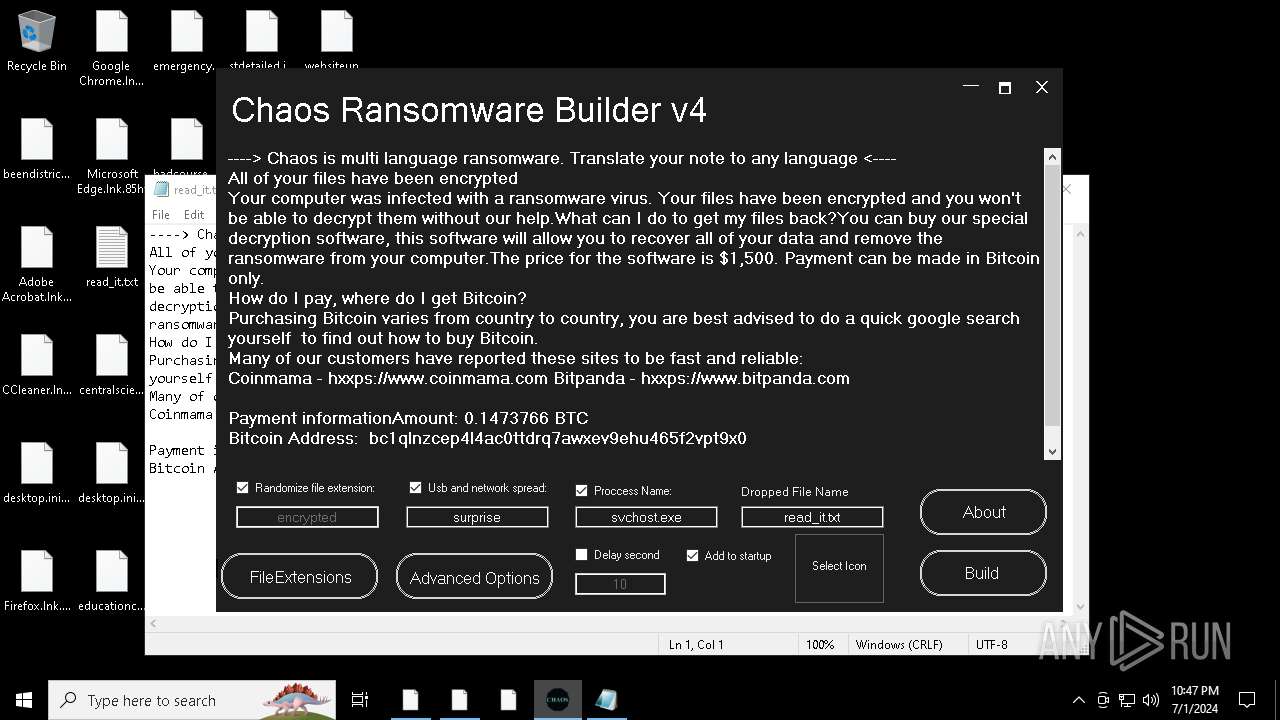Open the File menu in Notepad
Screen dimensions: 1280x720
[161, 215]
